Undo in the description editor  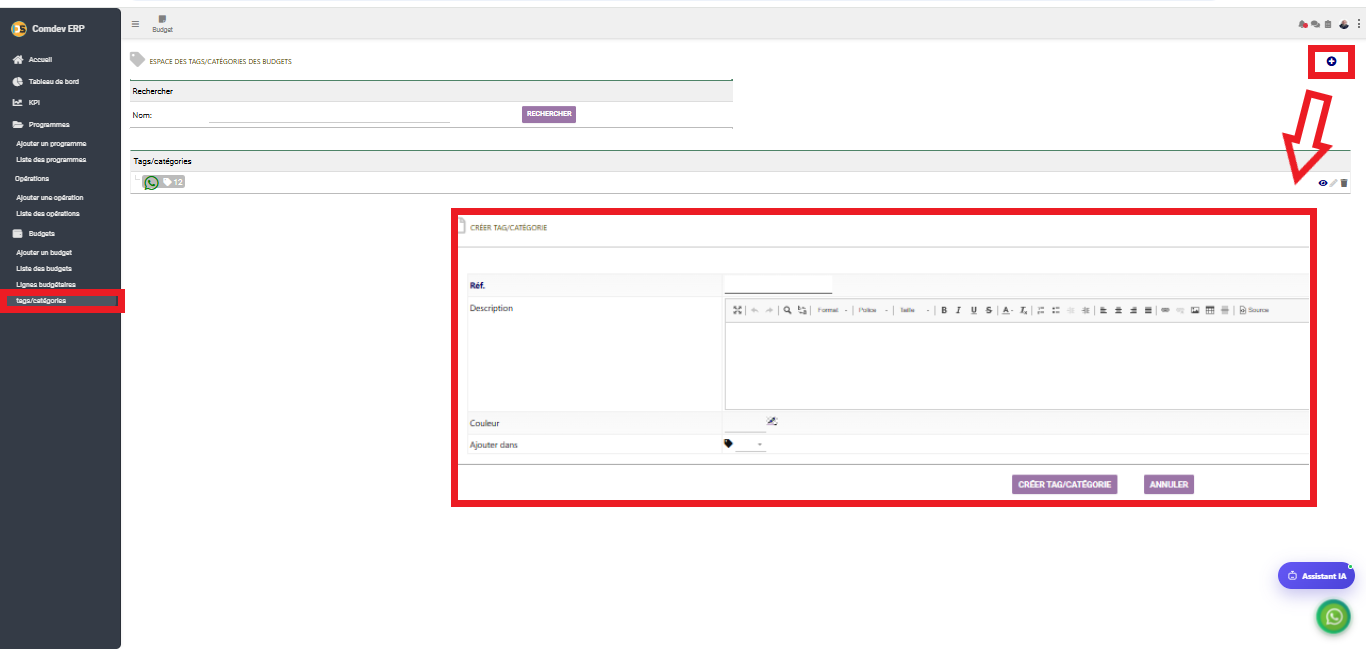755,310
